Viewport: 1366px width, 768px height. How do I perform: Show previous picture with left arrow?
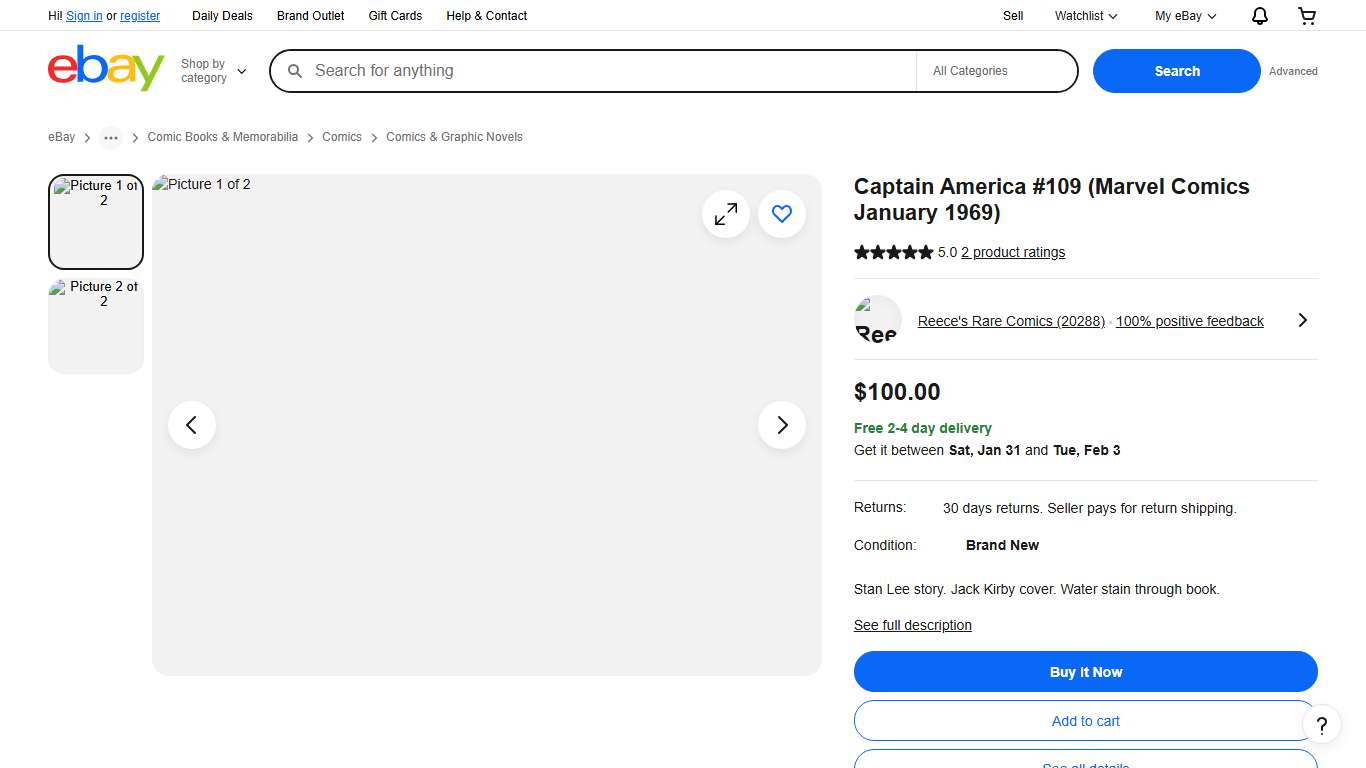tap(192, 425)
